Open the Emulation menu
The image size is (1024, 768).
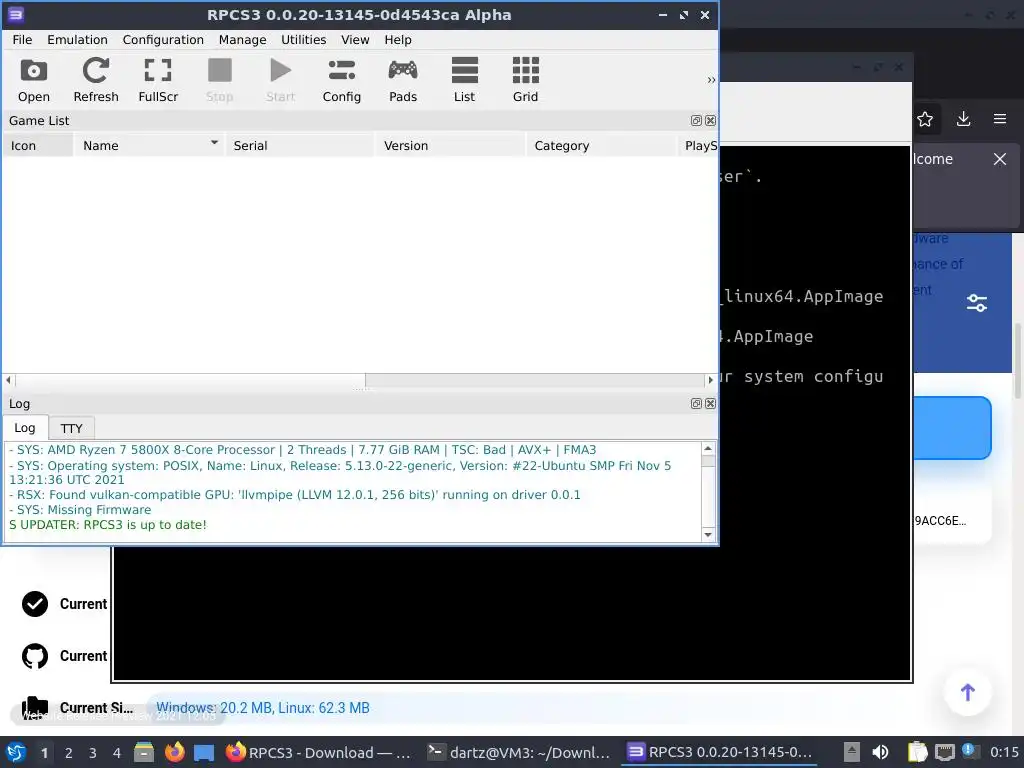click(x=77, y=40)
